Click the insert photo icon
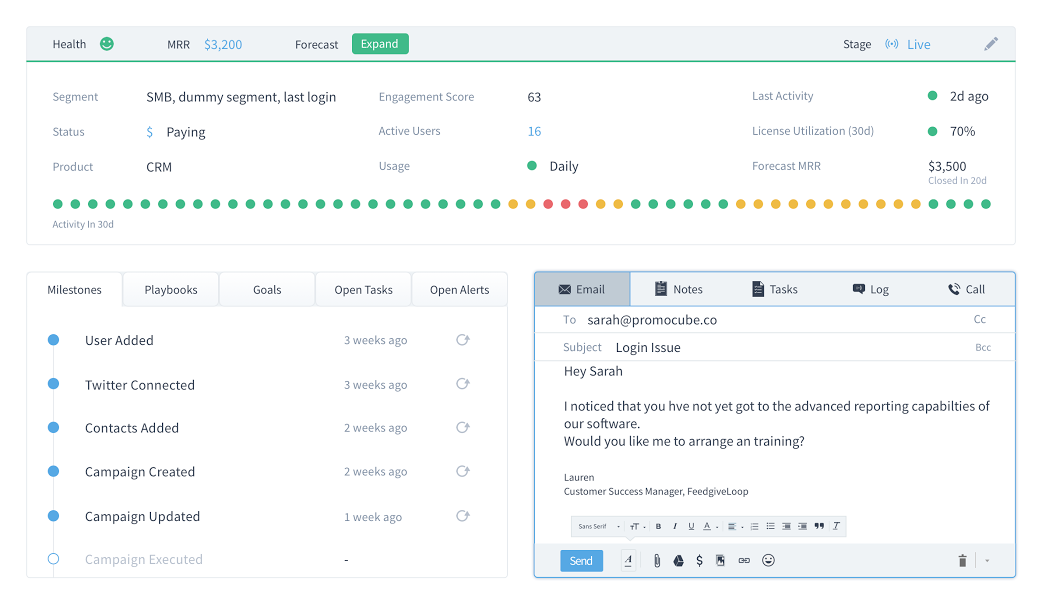Screen dimensions: 1042x606 720,560
